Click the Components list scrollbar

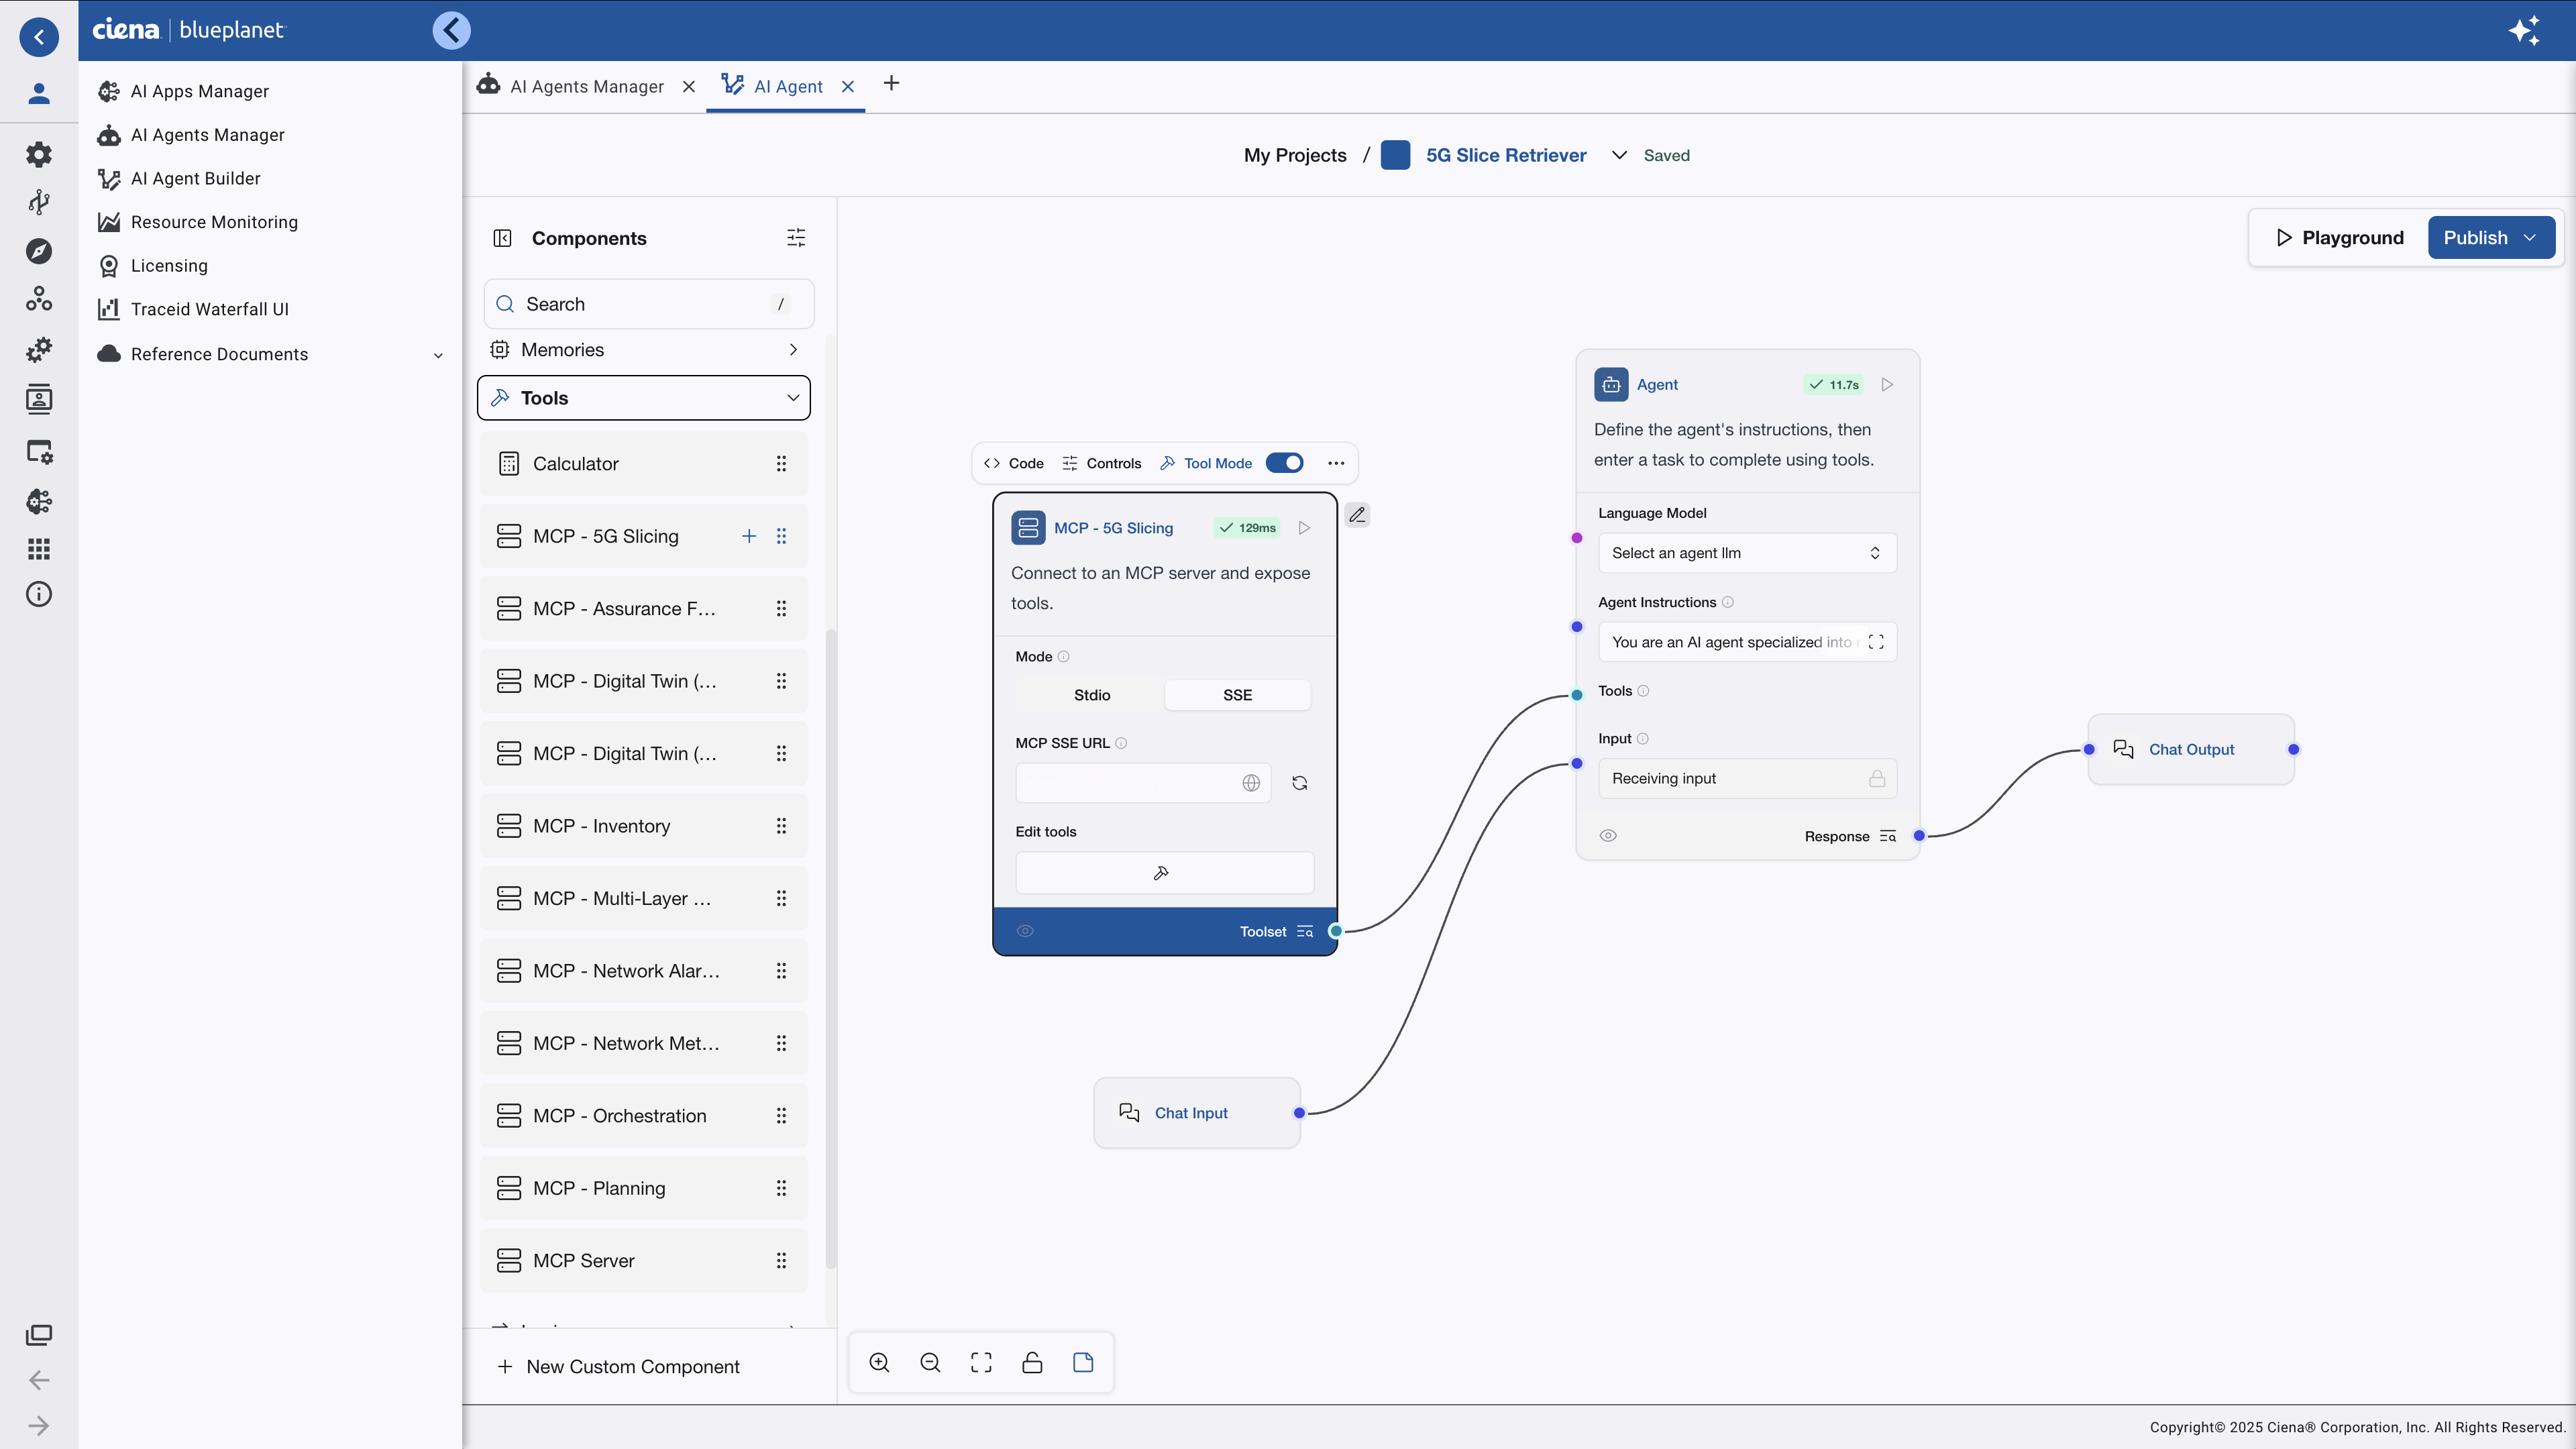pos(830,950)
